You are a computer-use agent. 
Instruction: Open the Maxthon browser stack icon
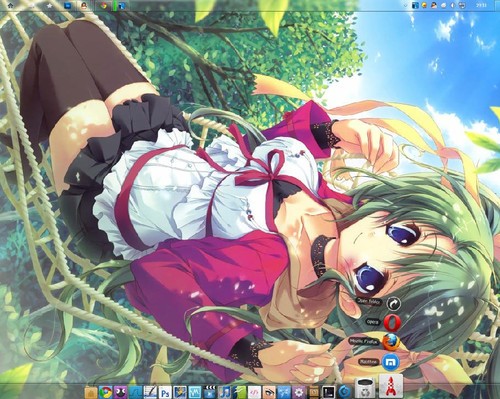tap(391, 362)
